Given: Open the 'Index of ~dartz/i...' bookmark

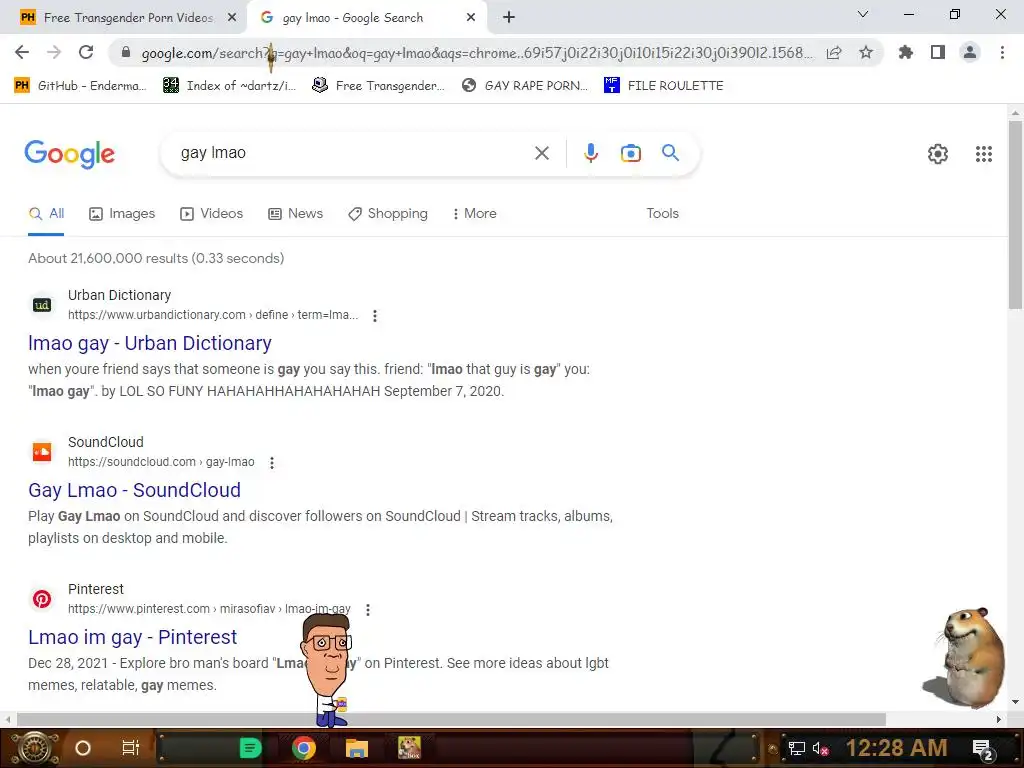Looking at the screenshot, I should tap(230, 86).
